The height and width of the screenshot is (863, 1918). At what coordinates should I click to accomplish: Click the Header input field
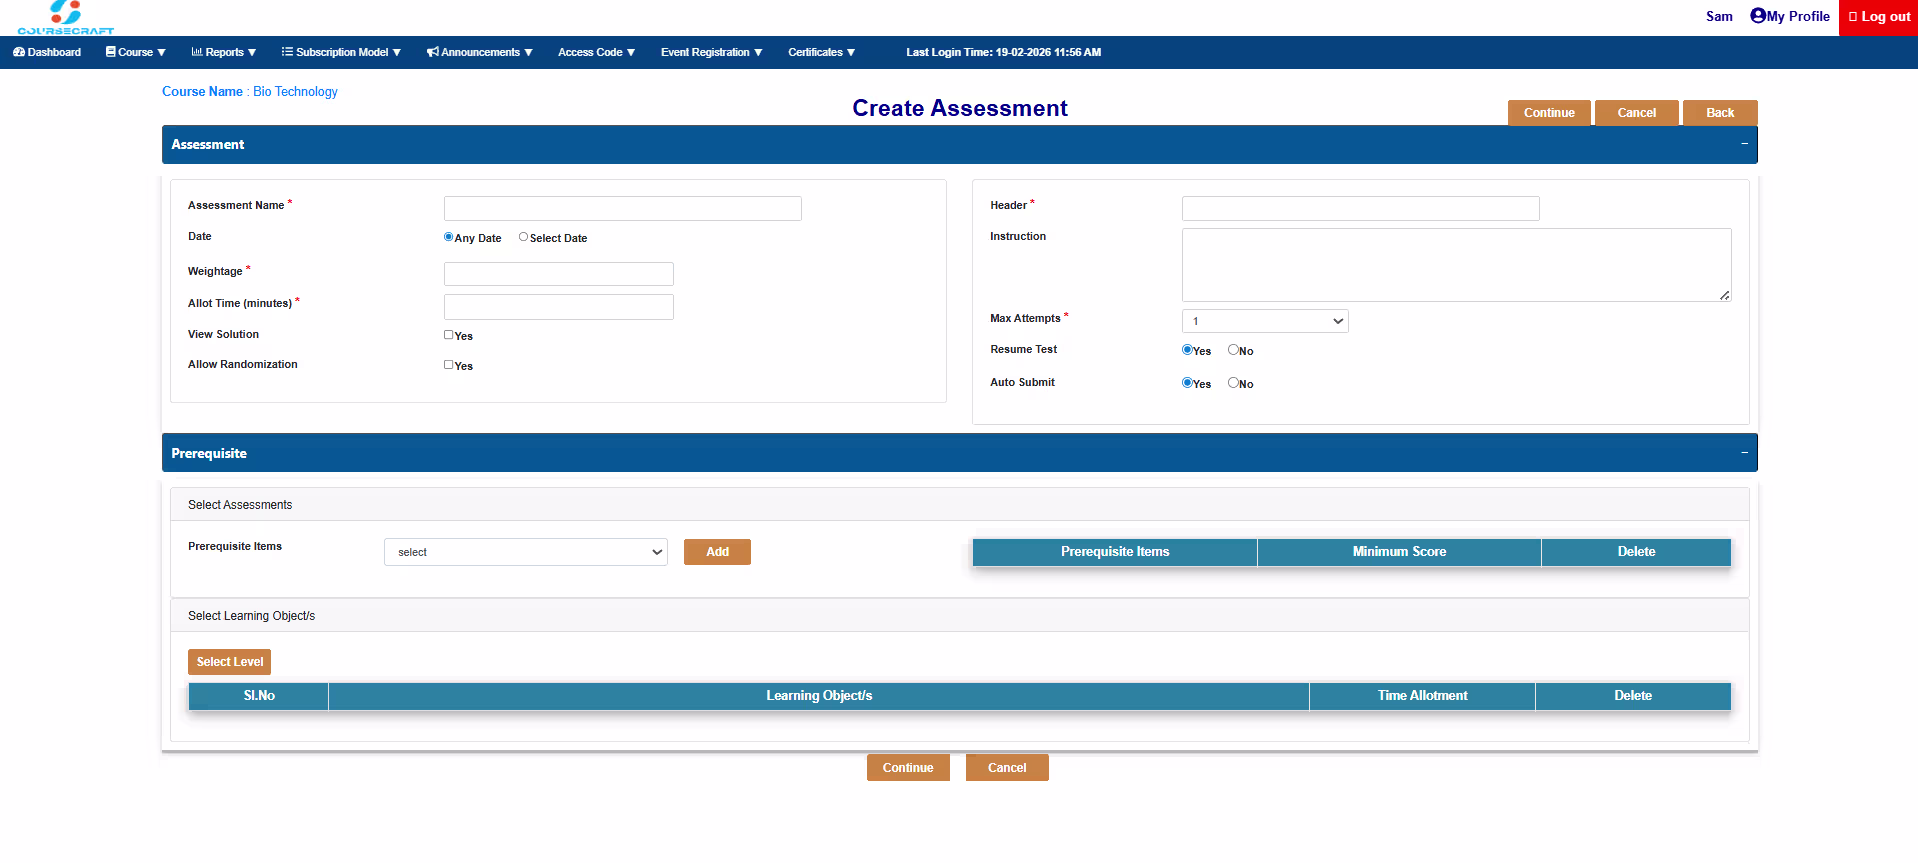tap(1361, 208)
